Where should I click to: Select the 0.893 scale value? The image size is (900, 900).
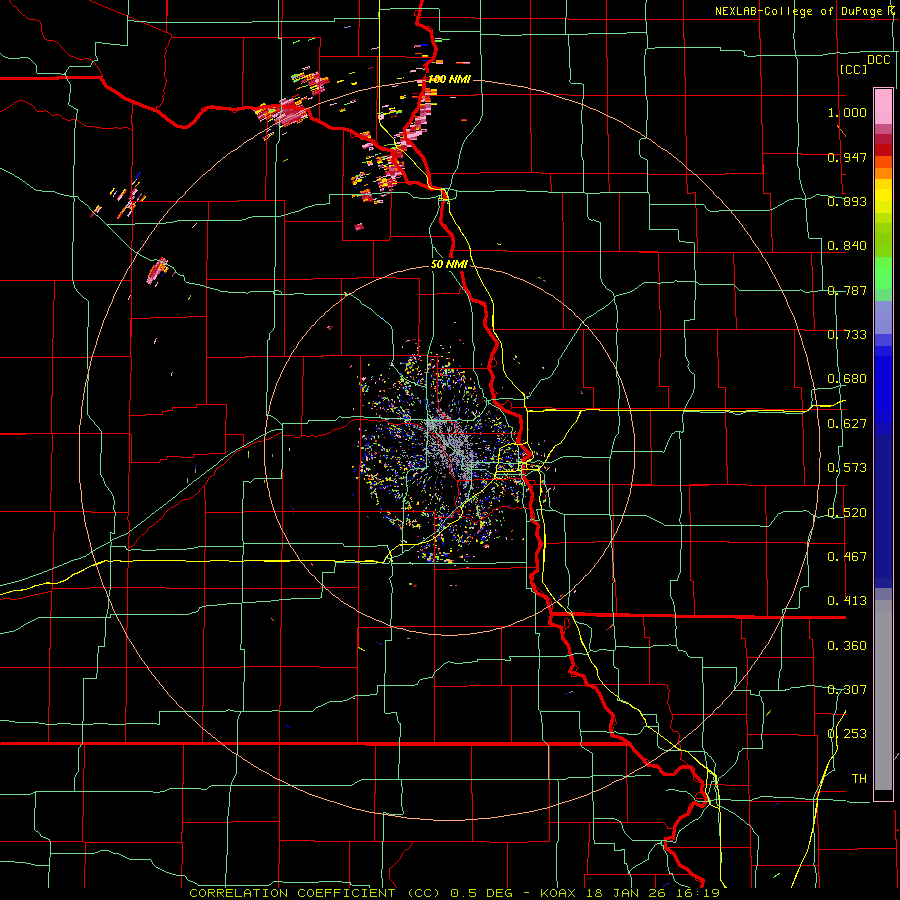pyautogui.click(x=847, y=201)
